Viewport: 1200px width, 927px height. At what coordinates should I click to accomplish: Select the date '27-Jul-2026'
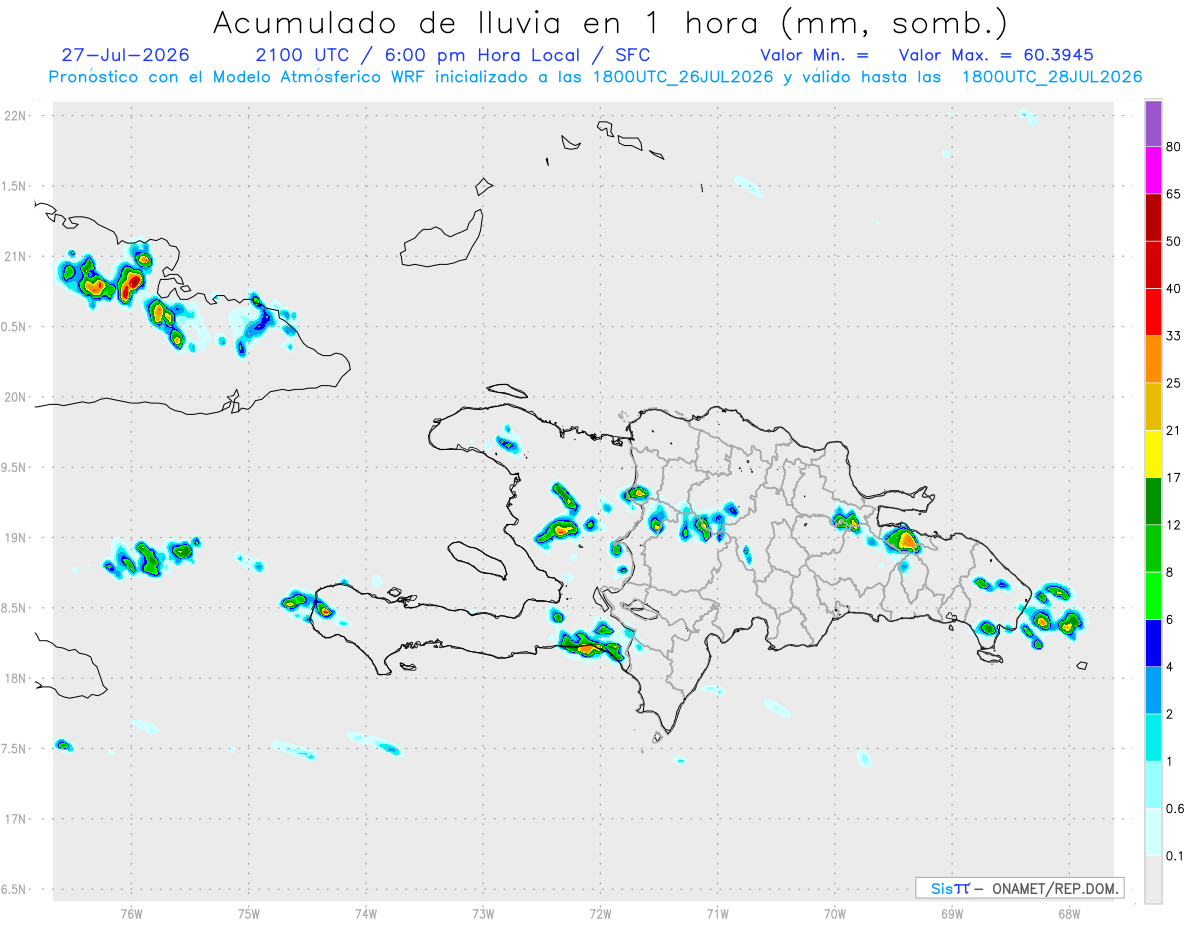pyautogui.click(x=125, y=55)
